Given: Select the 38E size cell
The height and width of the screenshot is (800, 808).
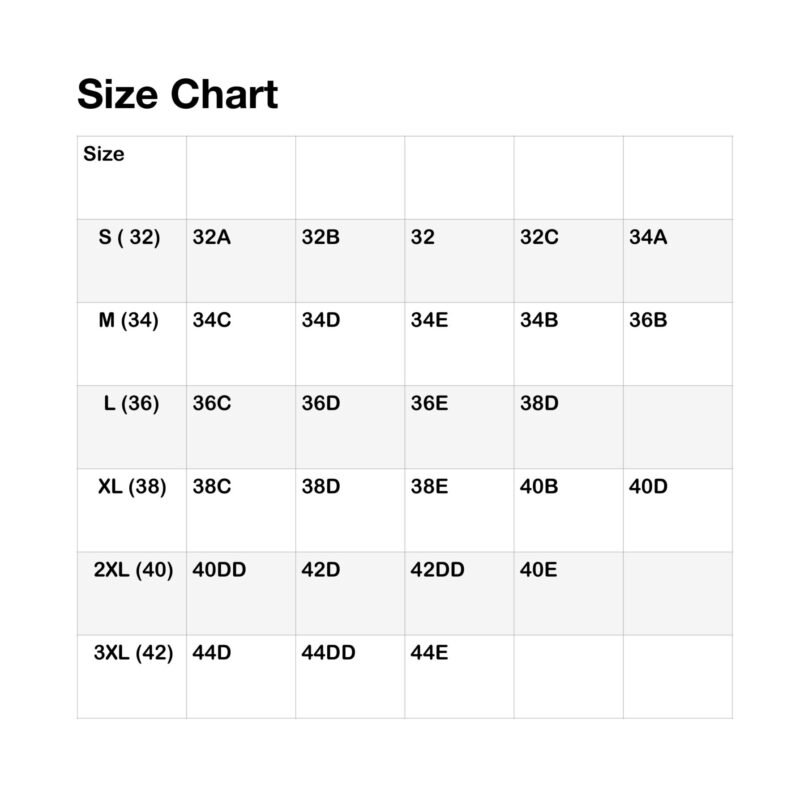Looking at the screenshot, I should 430,487.
